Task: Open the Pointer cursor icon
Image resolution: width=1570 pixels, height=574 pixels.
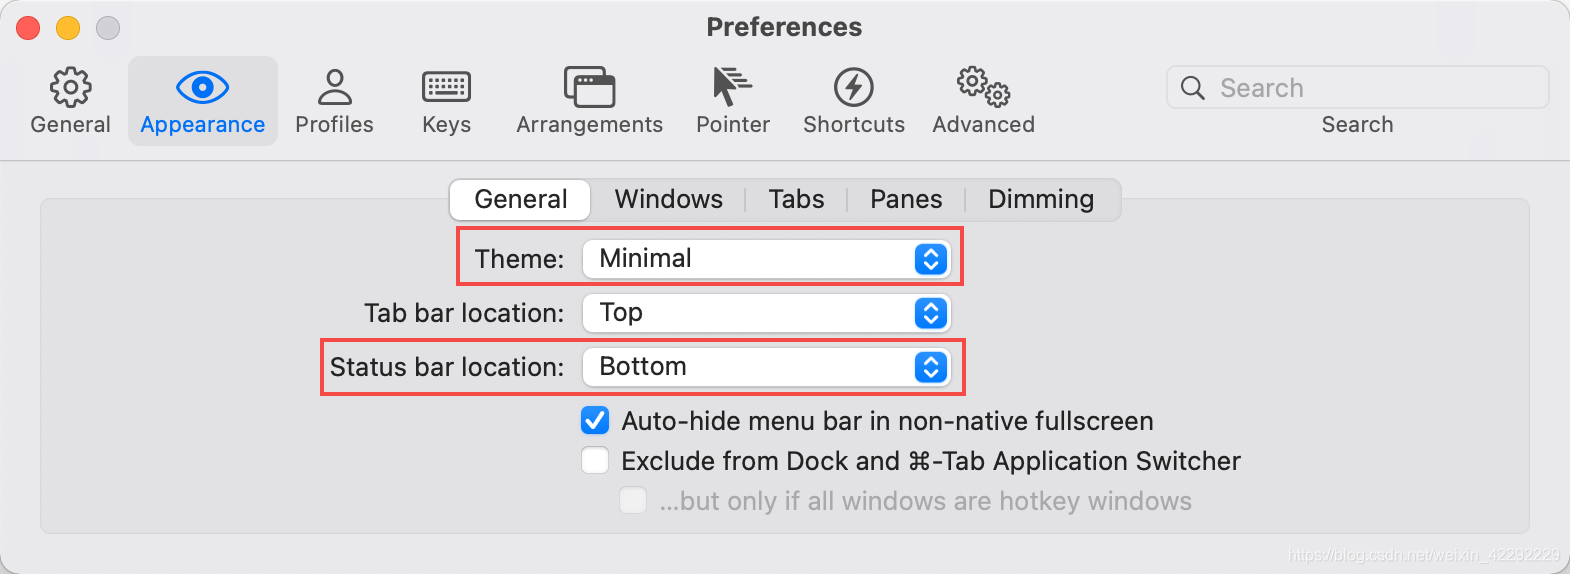Action: [x=732, y=87]
